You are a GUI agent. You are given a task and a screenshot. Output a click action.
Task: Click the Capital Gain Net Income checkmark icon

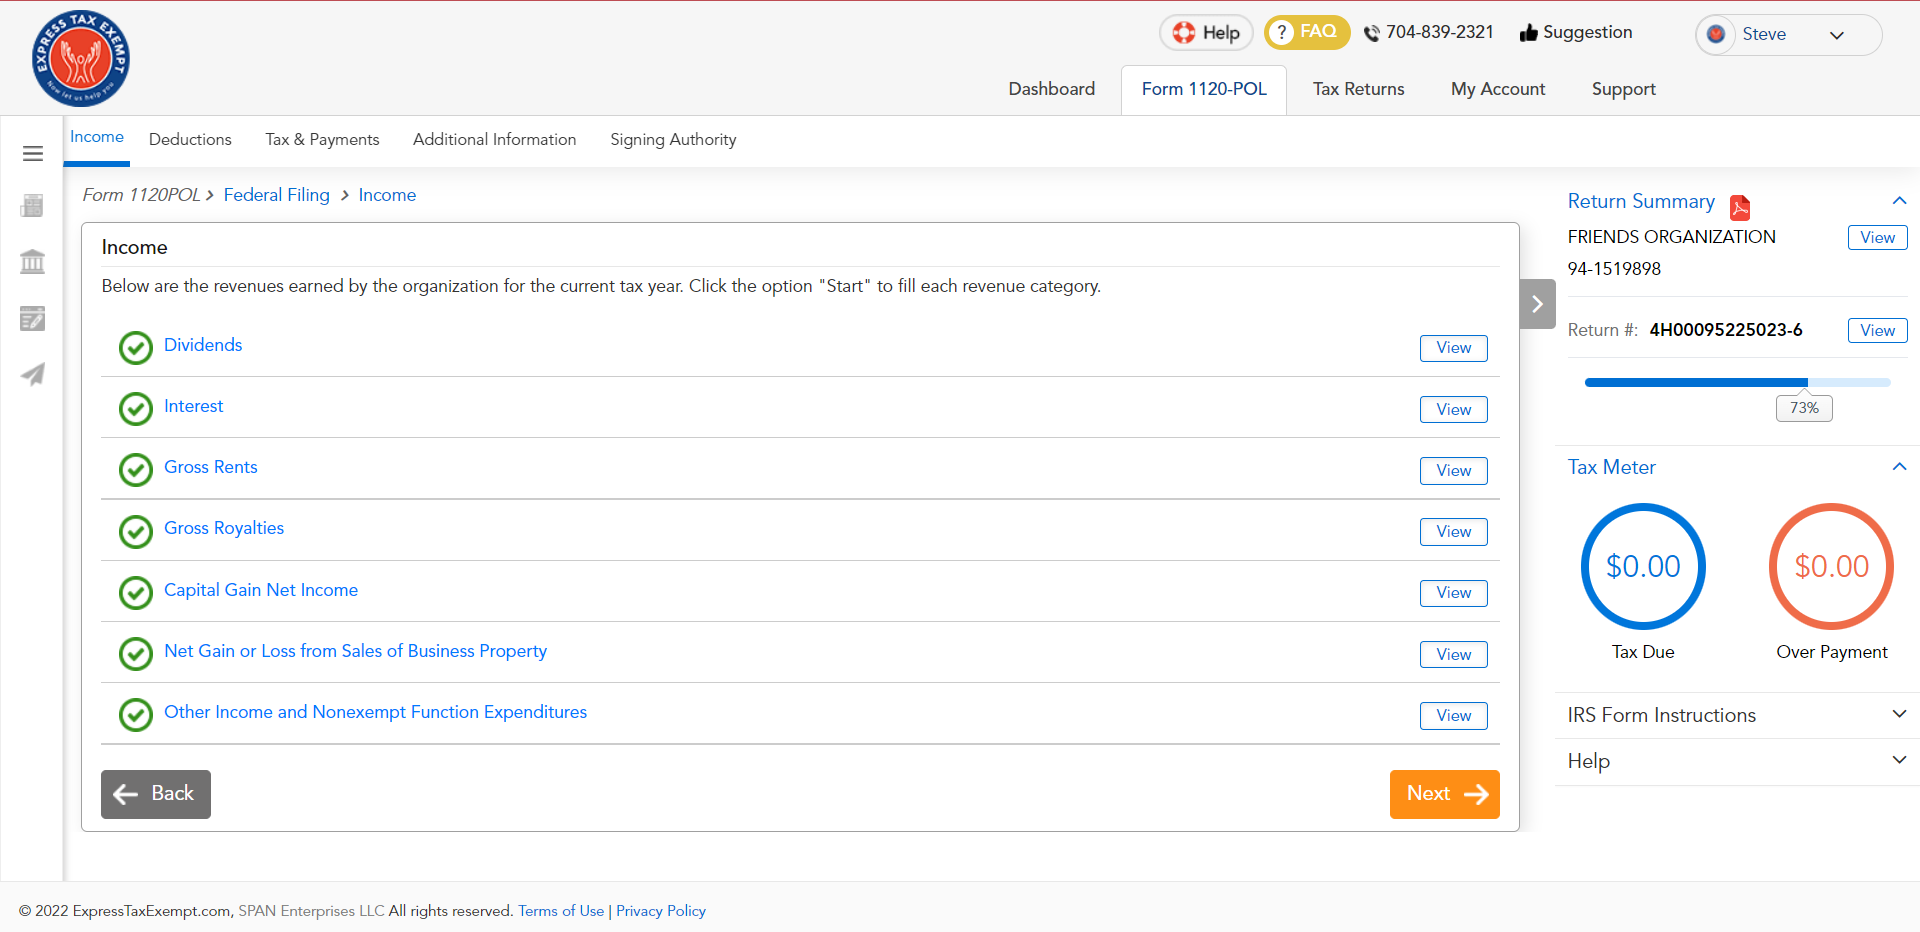[x=136, y=593]
